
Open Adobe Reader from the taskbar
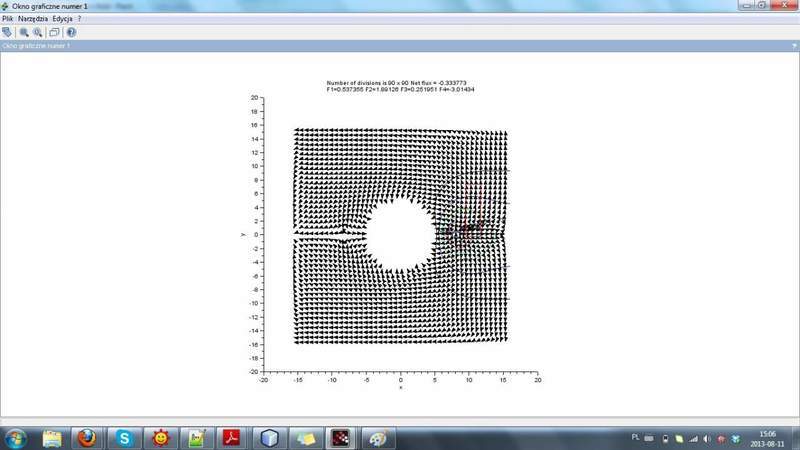[232, 438]
